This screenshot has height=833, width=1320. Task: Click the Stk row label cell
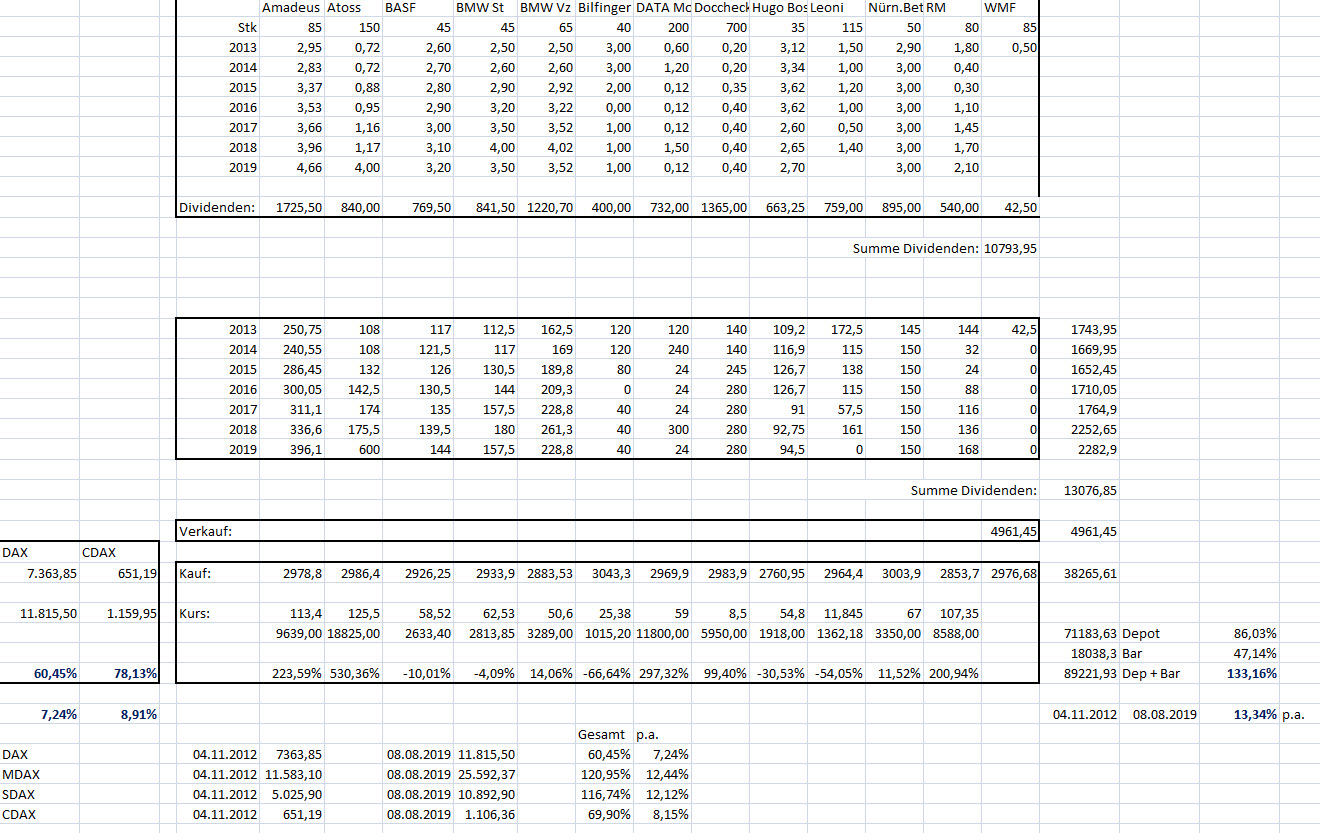coord(243,28)
